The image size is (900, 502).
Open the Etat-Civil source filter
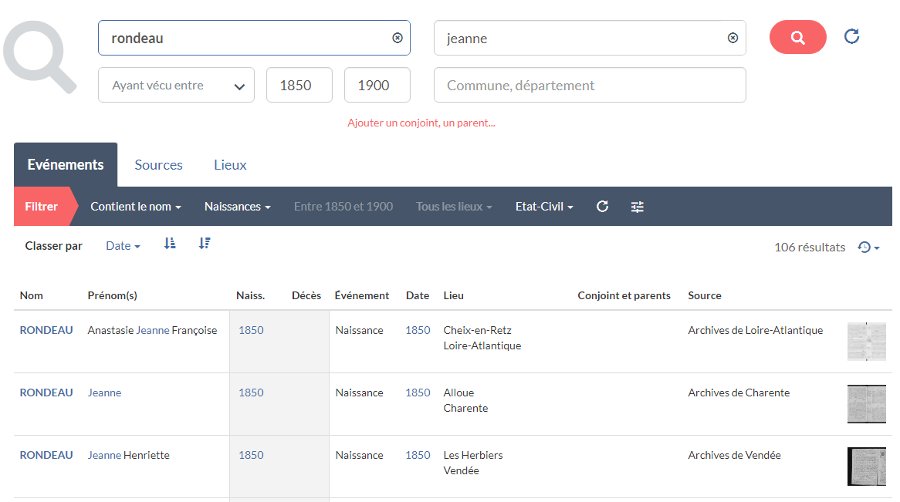coord(543,207)
